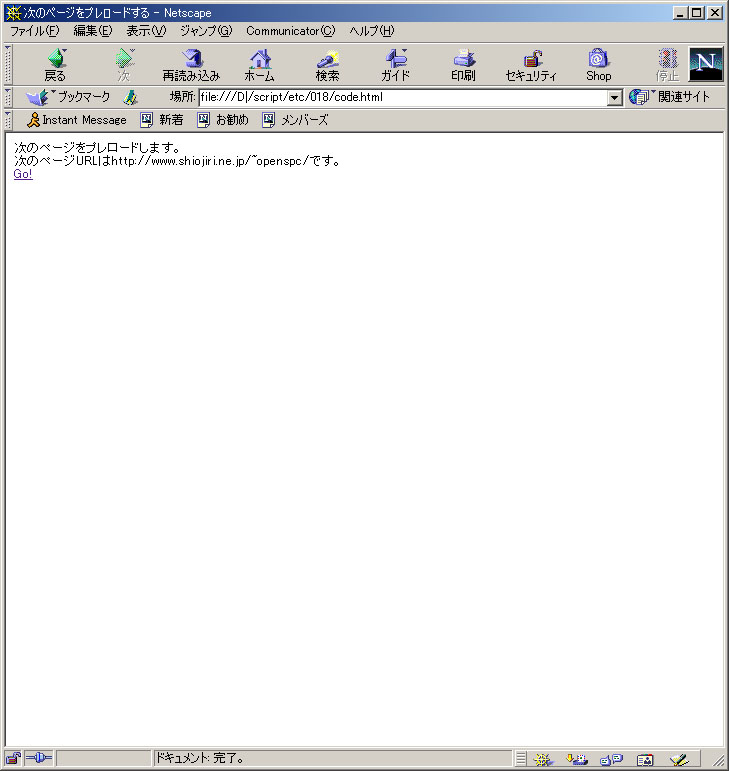Screen dimensions: 729x771
Task: Click the text 次のページをプレロードします。
Action: [x=97, y=148]
